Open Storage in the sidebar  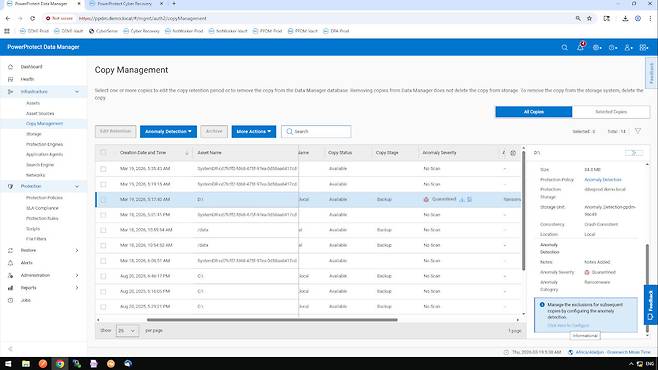pyautogui.click(x=34, y=134)
